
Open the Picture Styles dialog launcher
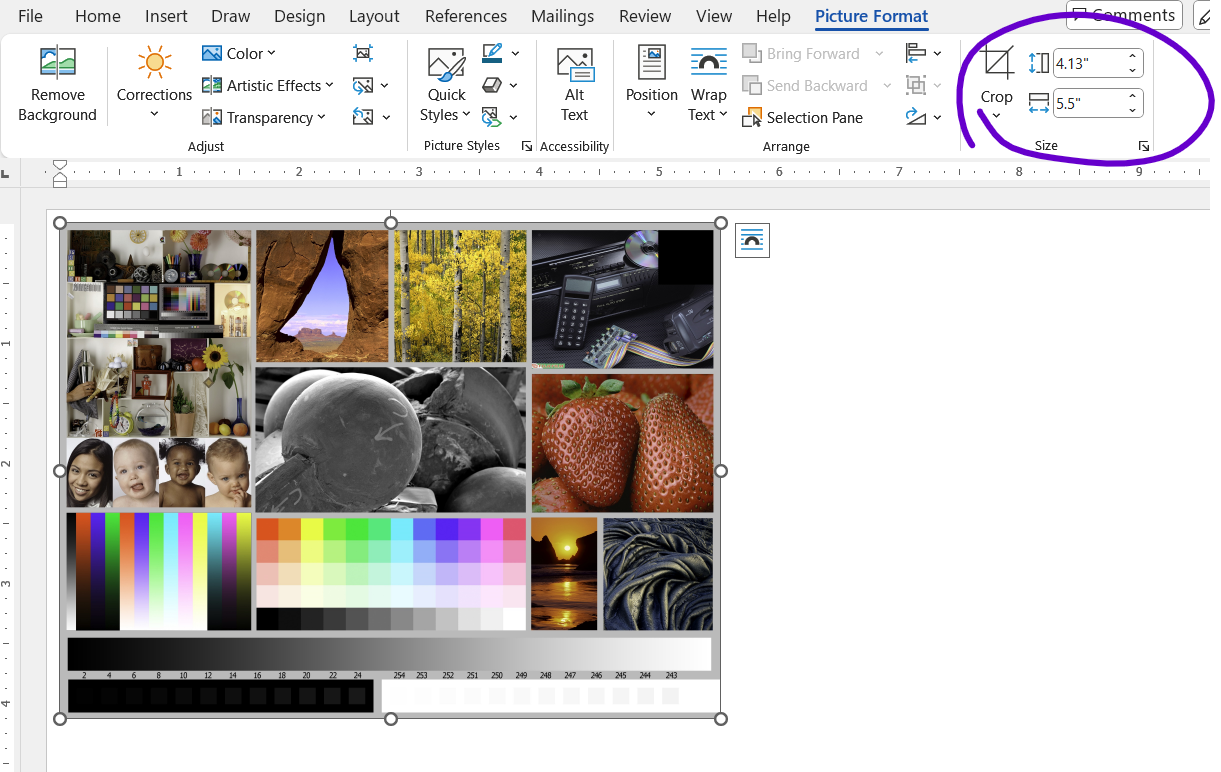(x=527, y=146)
